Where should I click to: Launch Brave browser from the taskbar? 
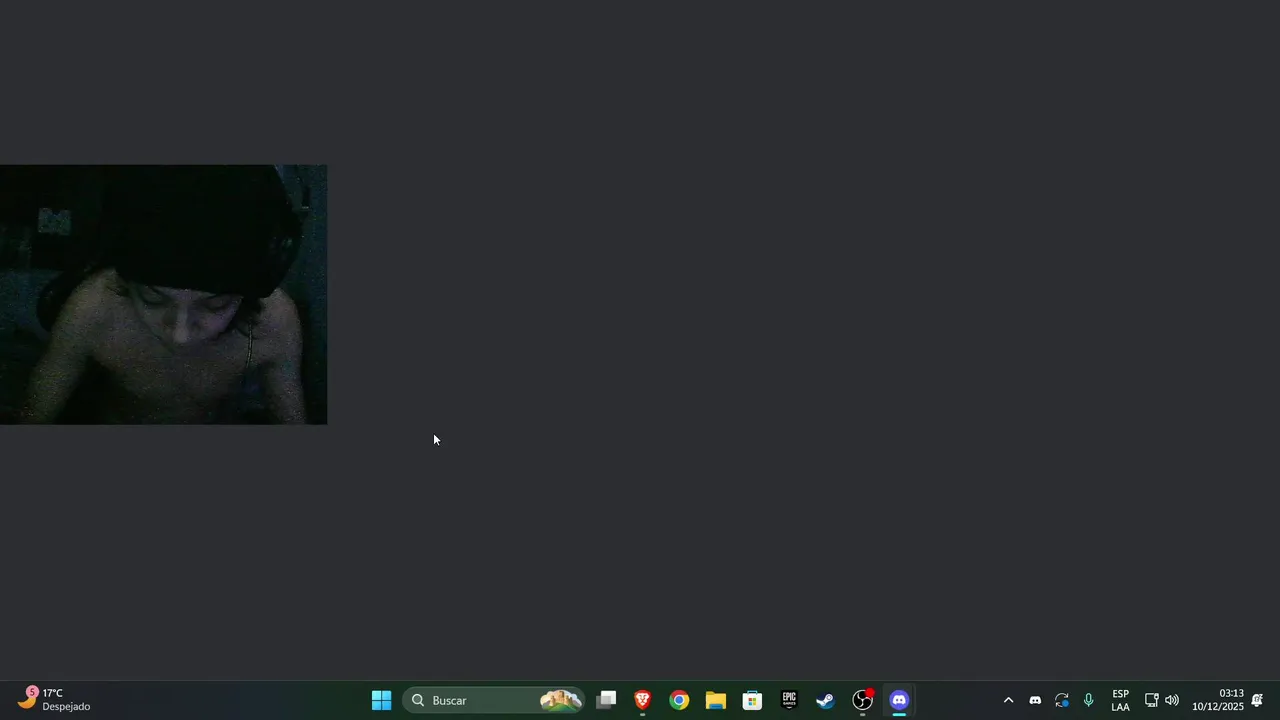(x=643, y=700)
